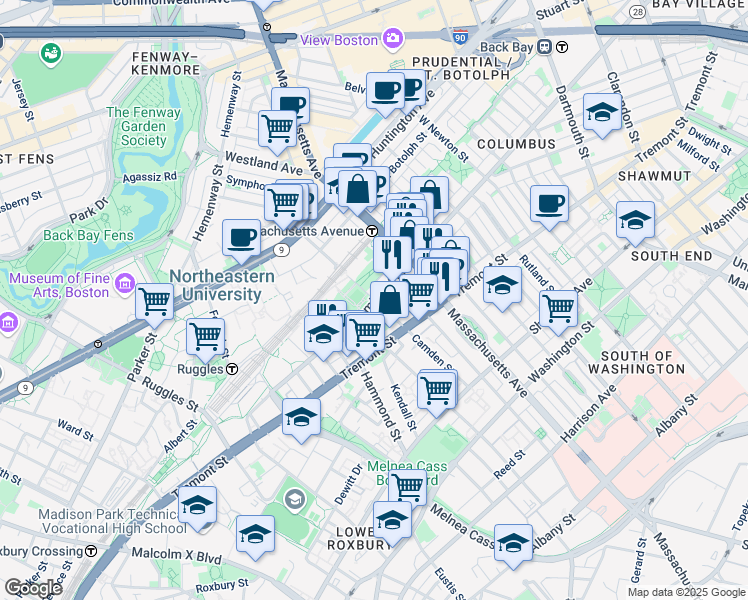Click the SHAWMUT neighborhood label
748x600 pixels.
point(654,176)
